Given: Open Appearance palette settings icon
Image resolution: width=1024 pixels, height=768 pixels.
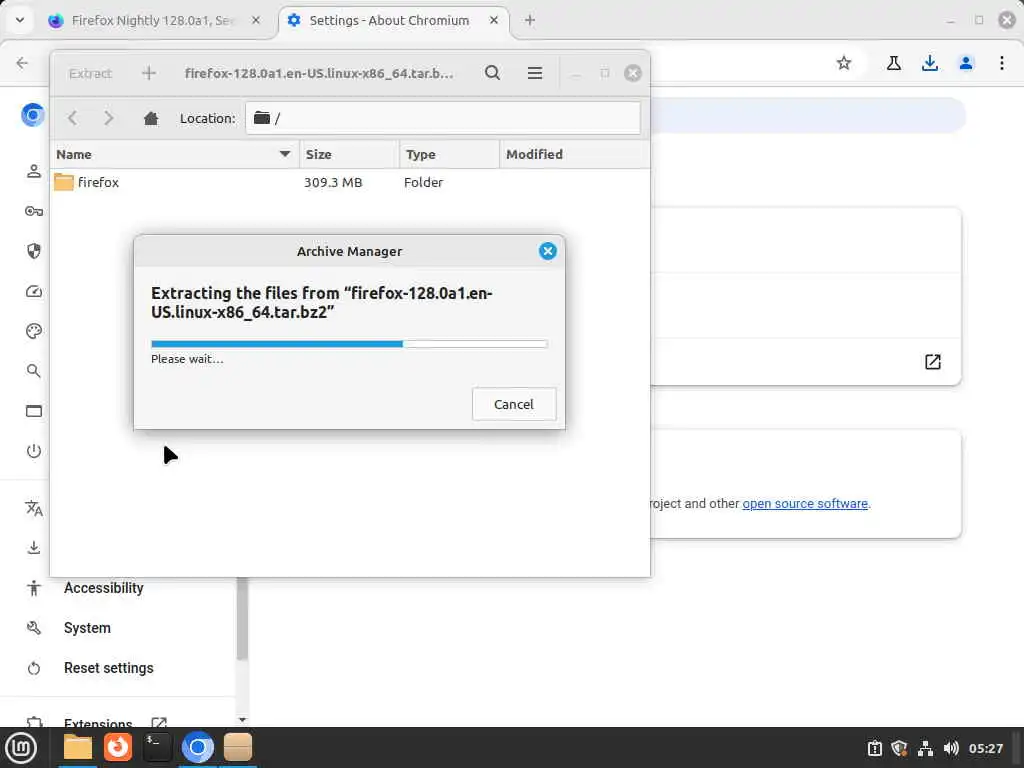Looking at the screenshot, I should click(34, 331).
